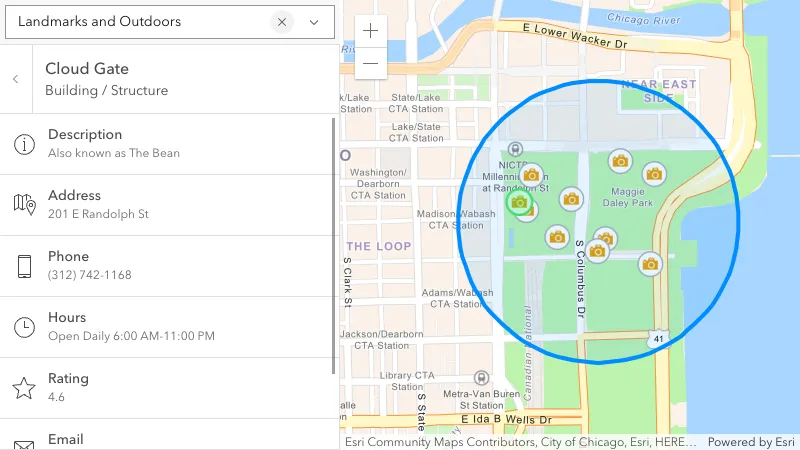Select the Address map pin icon
This screenshot has width=800, height=450.
coord(25,204)
